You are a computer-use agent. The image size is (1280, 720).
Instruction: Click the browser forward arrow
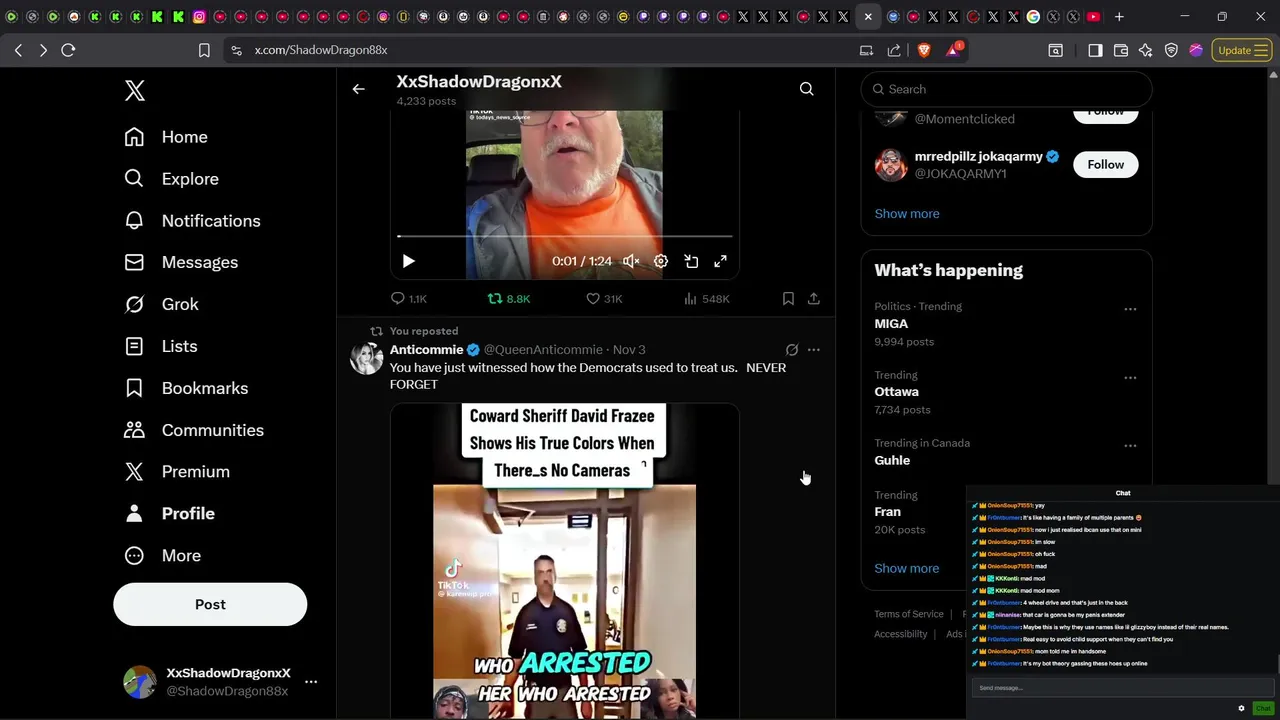coord(43,50)
